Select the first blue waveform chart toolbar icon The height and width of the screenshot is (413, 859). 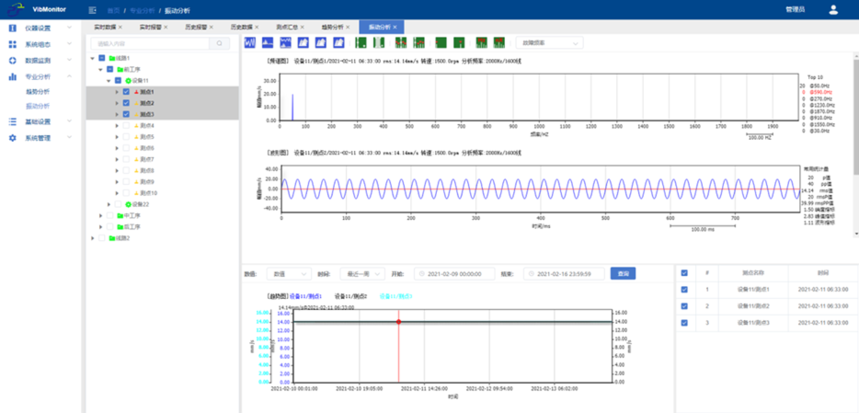(x=250, y=42)
